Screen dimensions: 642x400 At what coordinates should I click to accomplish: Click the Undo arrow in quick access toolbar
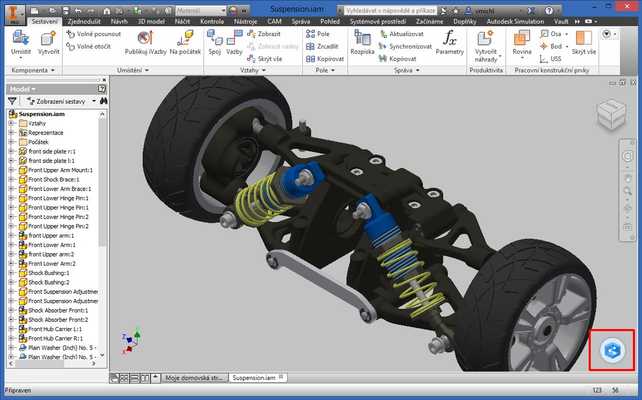pos(78,11)
